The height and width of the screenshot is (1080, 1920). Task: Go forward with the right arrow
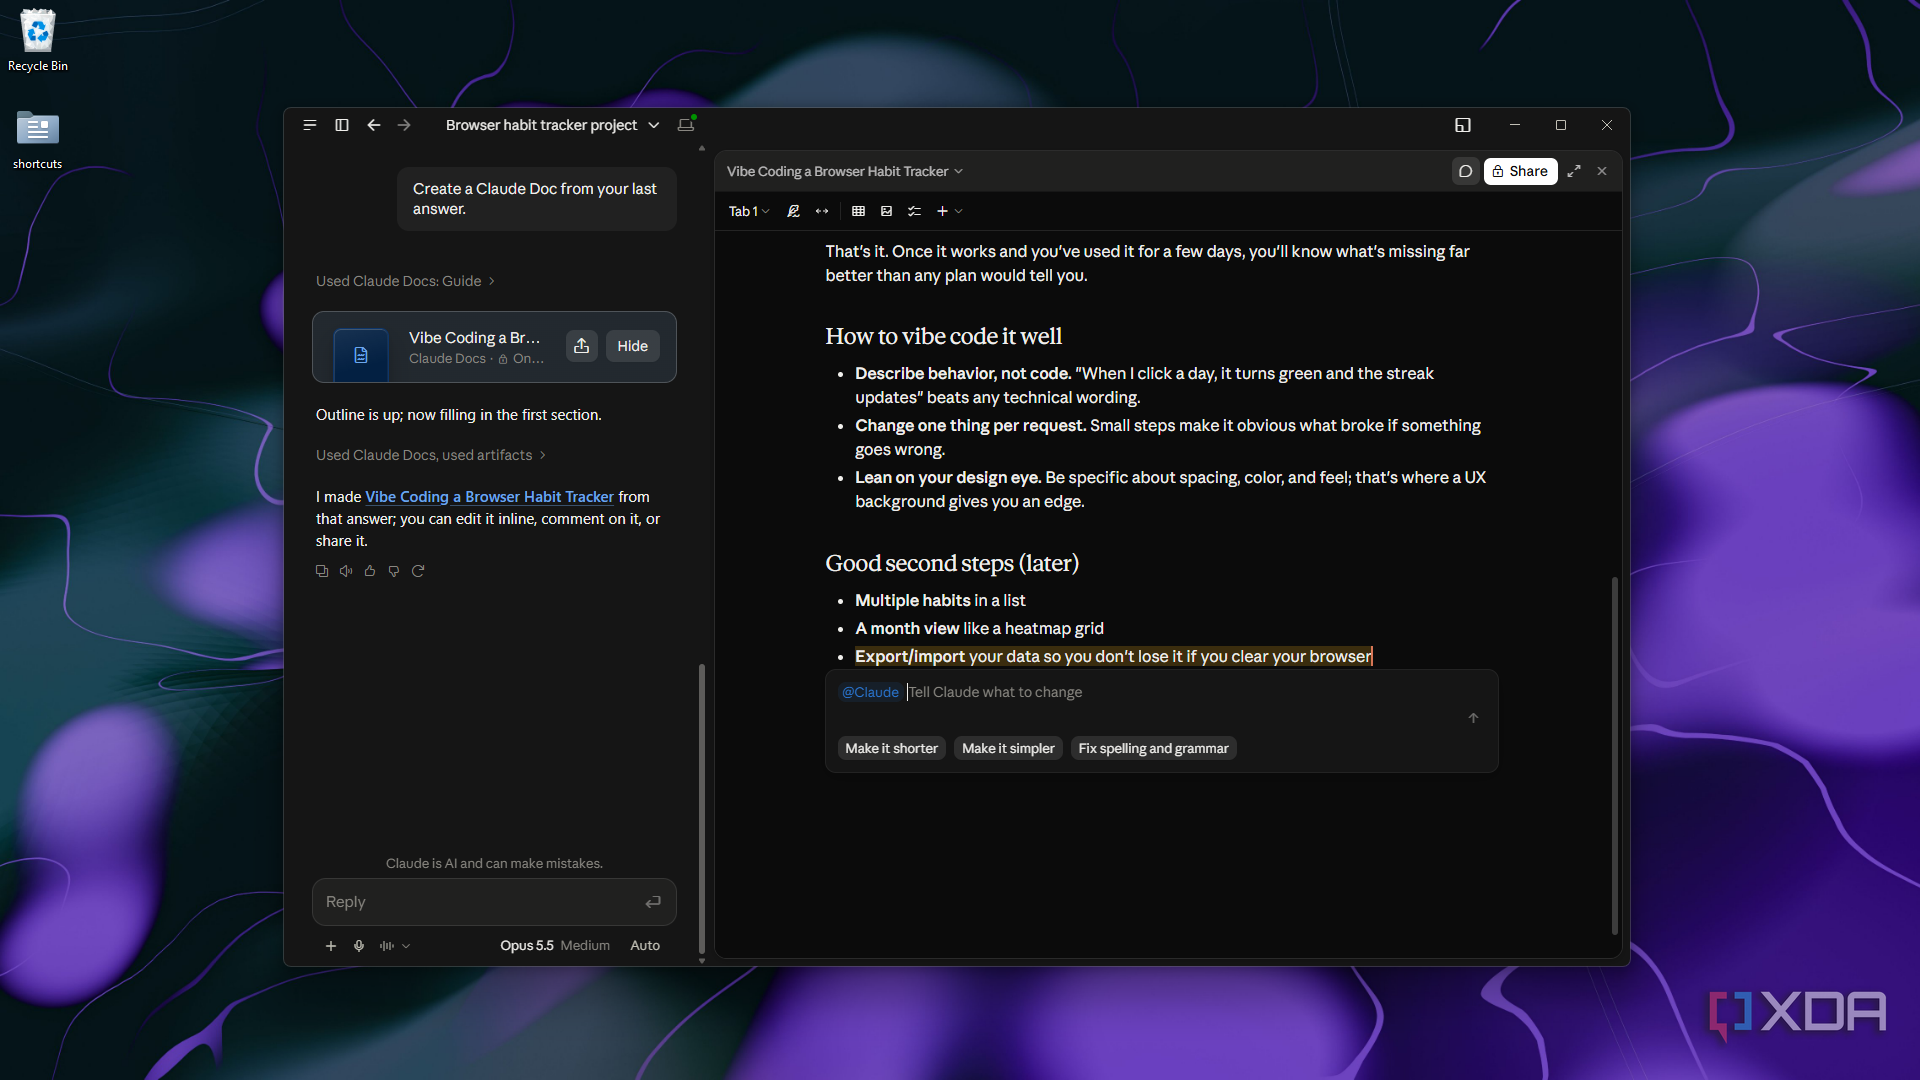pyautogui.click(x=404, y=125)
